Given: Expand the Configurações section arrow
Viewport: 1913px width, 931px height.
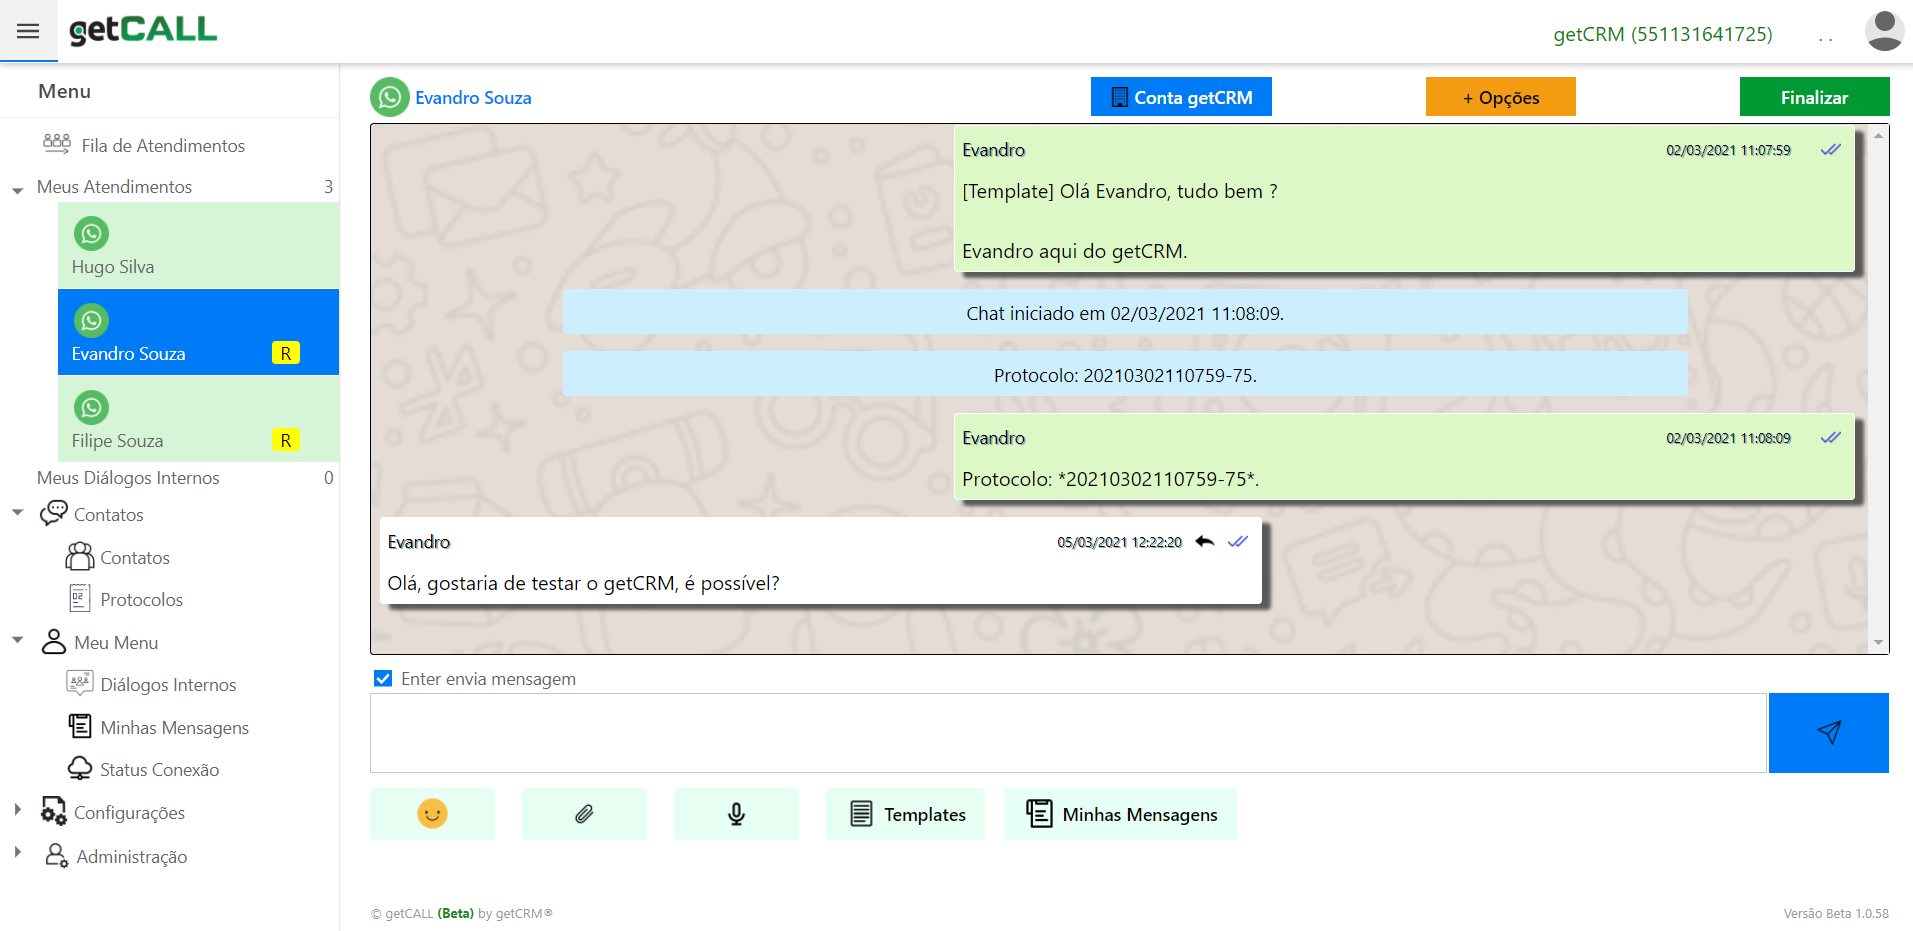Looking at the screenshot, I should pos(18,809).
